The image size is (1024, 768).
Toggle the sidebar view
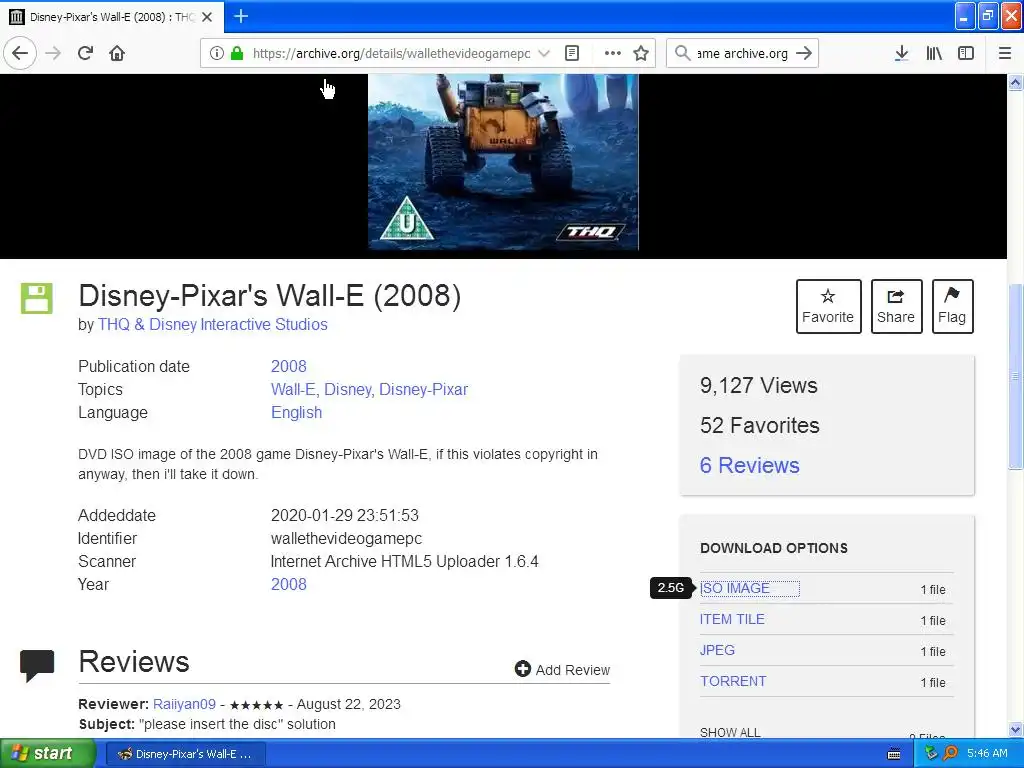(x=966, y=53)
